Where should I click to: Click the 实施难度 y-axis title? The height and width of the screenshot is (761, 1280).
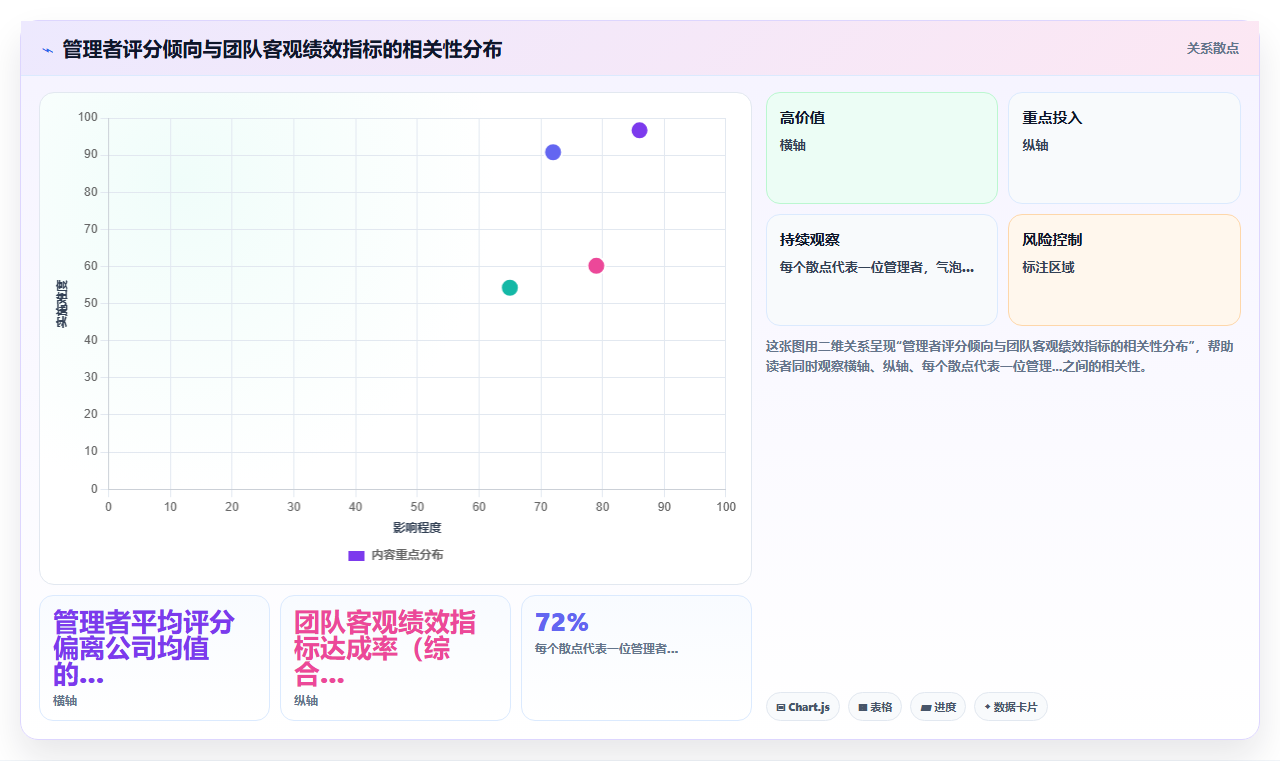pos(62,304)
